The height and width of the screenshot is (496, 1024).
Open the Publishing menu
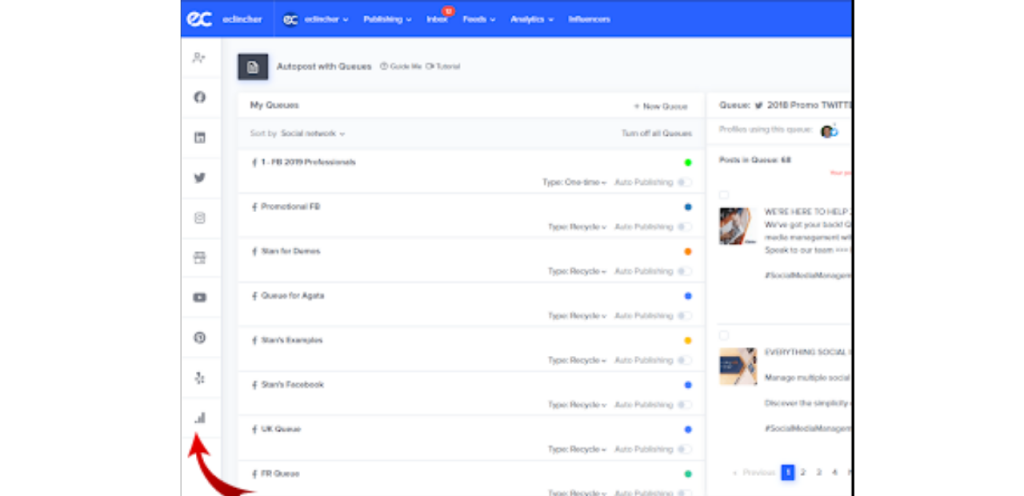click(x=388, y=19)
